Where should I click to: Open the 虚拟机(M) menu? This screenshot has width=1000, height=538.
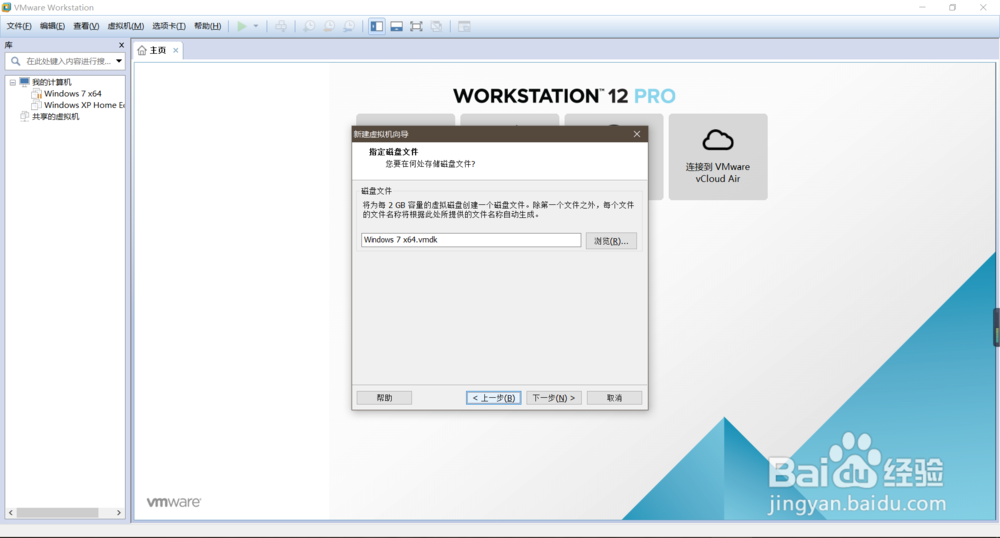click(x=126, y=26)
